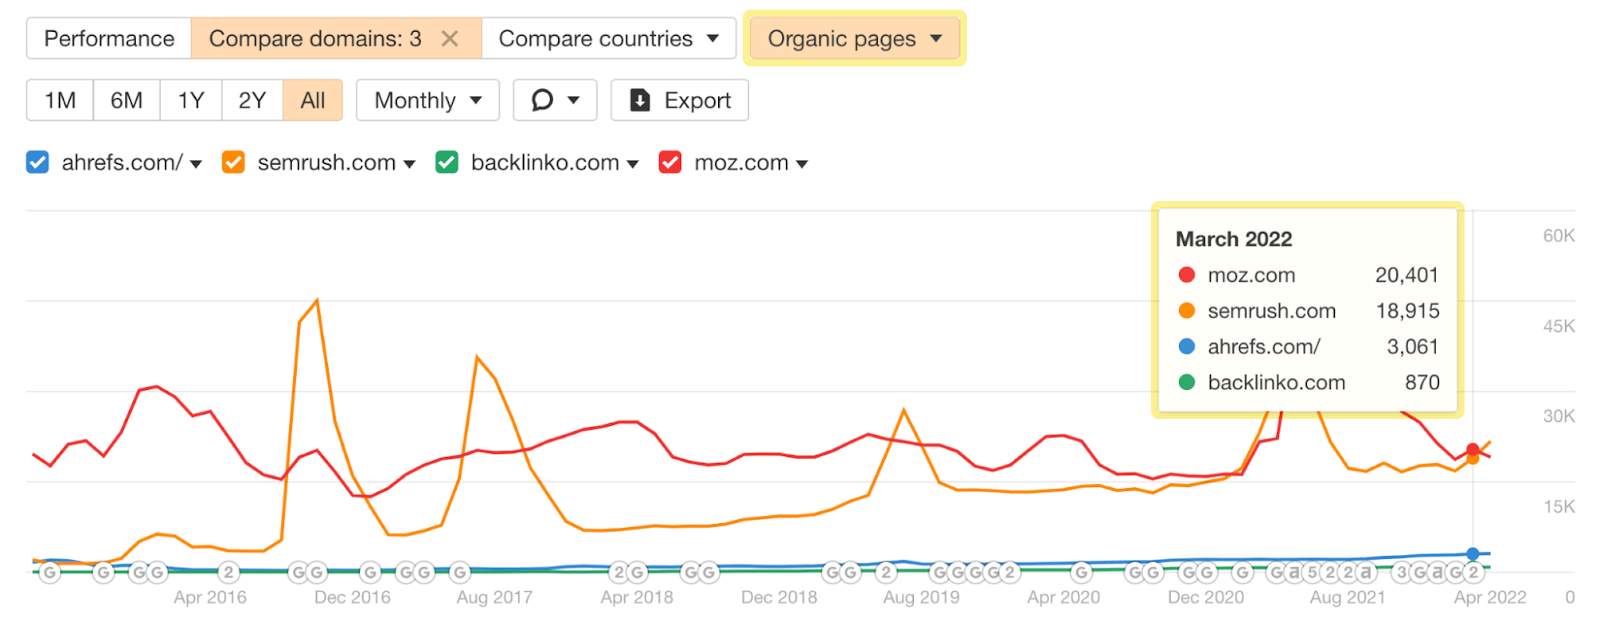1600x624 pixels.
Task: Click the 2 marker above Aug 2019
Action: point(886,572)
